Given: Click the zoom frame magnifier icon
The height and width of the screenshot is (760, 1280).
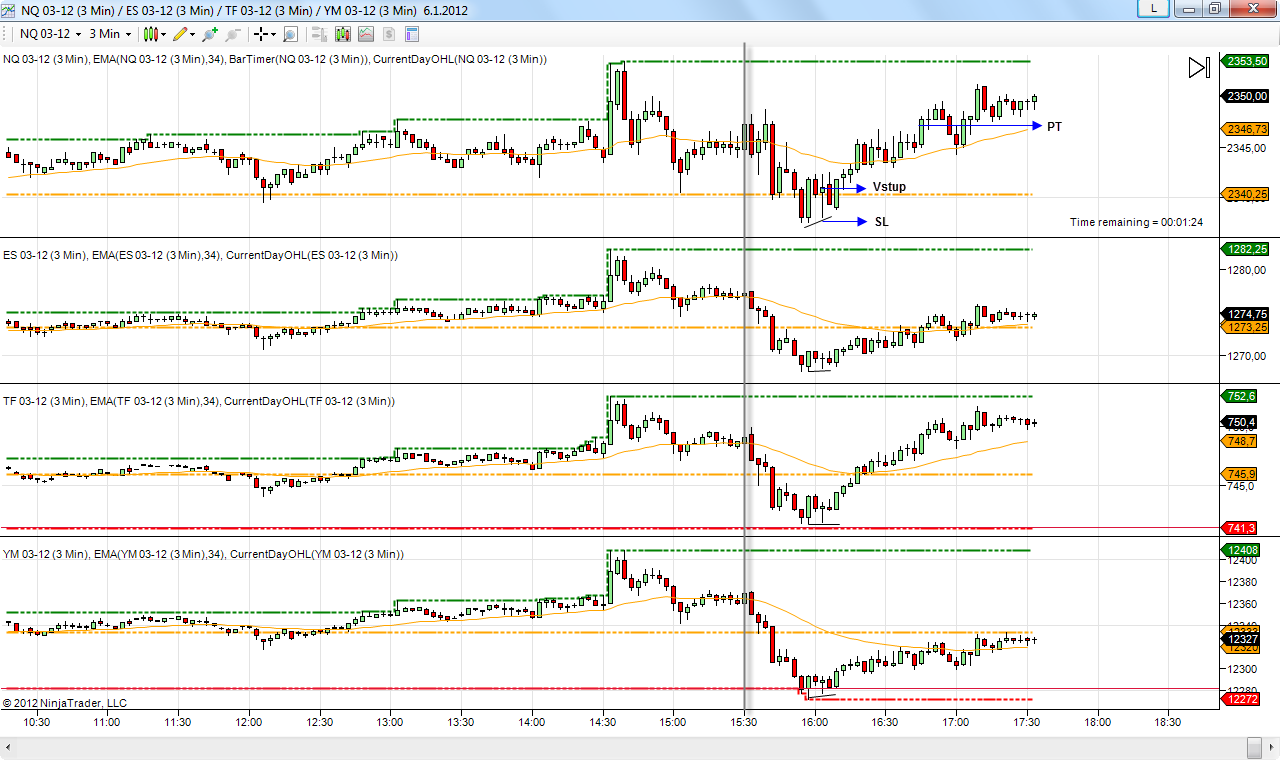Looking at the screenshot, I should click(290, 34).
